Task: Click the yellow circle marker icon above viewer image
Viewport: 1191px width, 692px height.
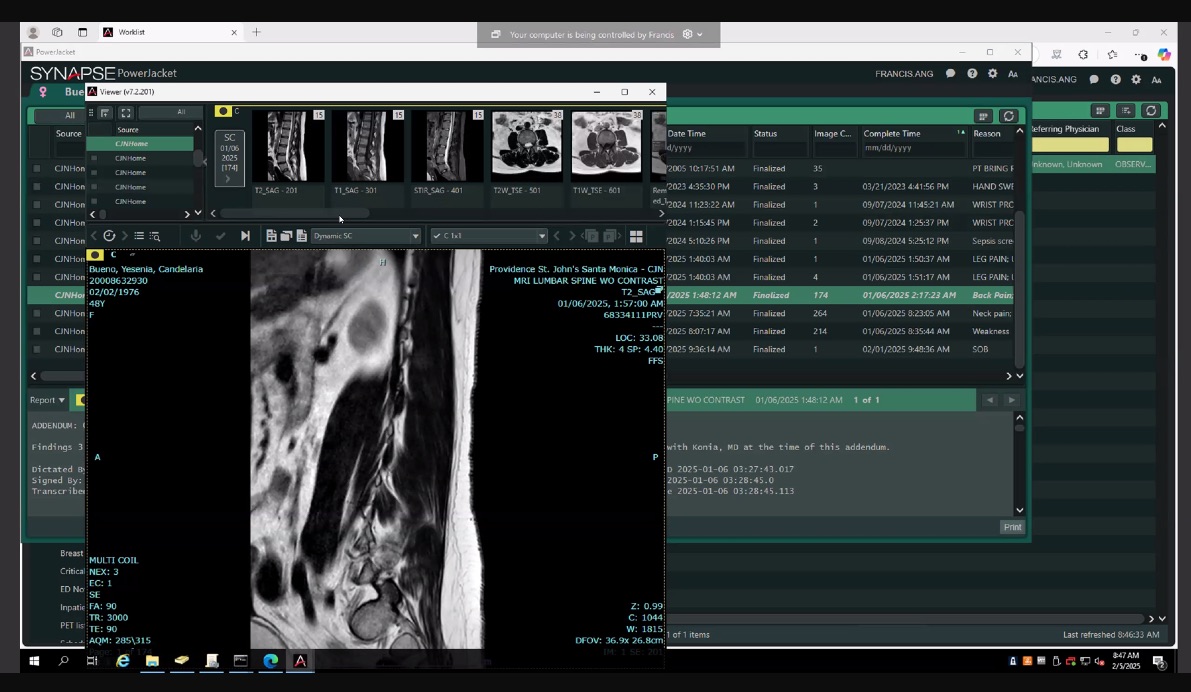Action: [95, 255]
